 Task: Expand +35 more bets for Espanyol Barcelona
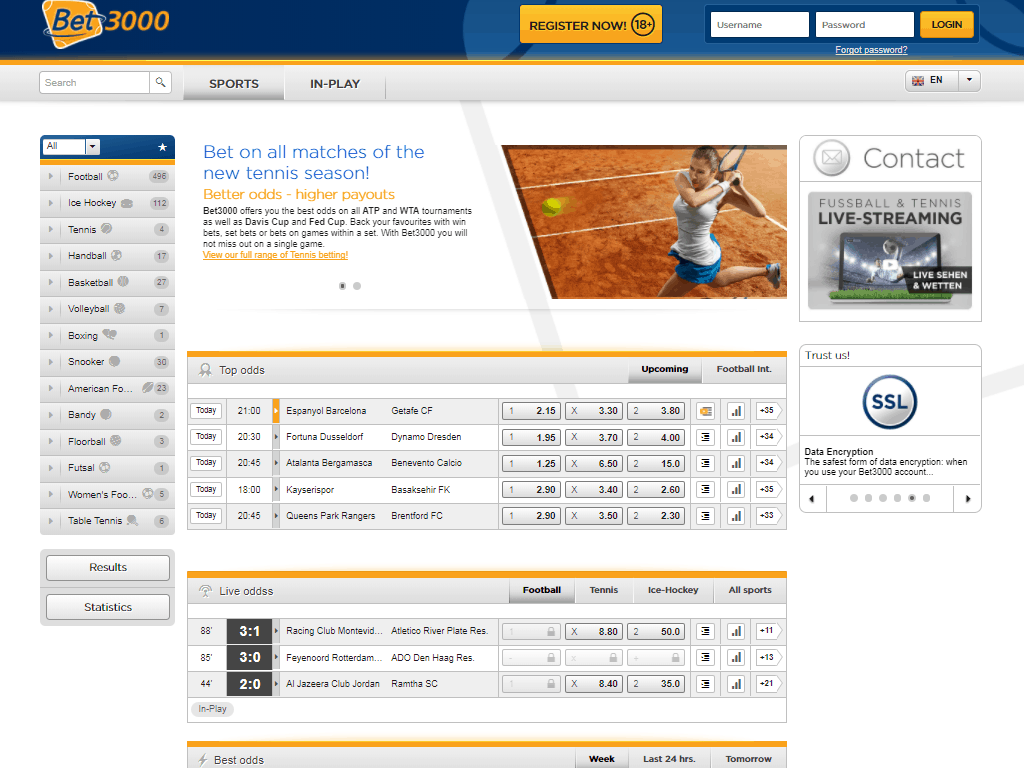pos(767,411)
